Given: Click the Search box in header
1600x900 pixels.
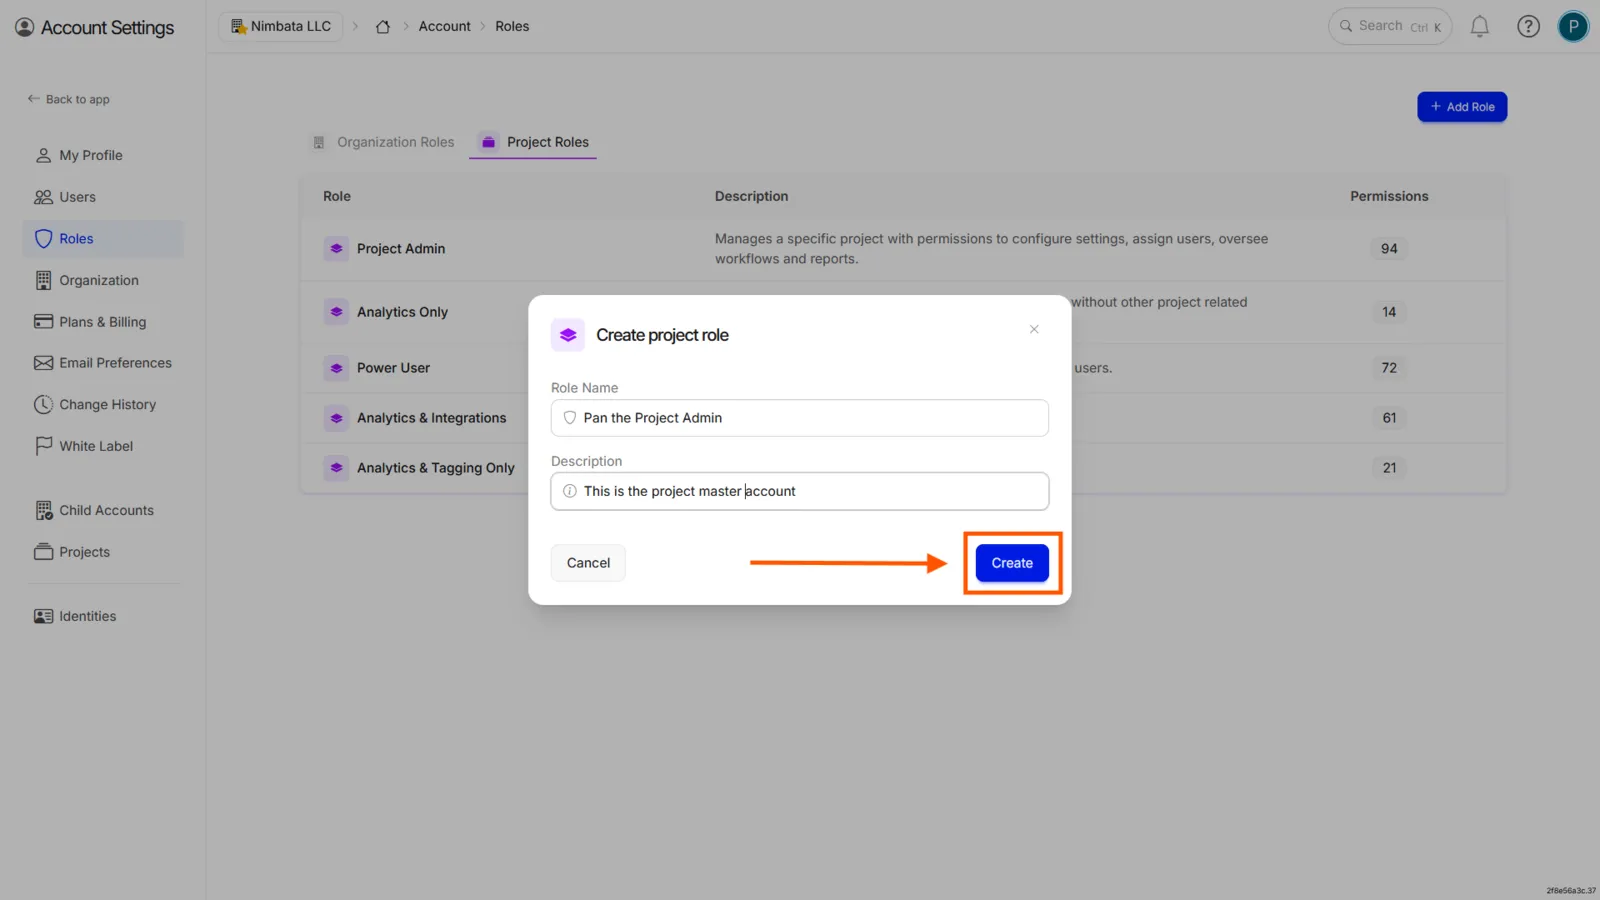Looking at the screenshot, I should [x=1390, y=27].
